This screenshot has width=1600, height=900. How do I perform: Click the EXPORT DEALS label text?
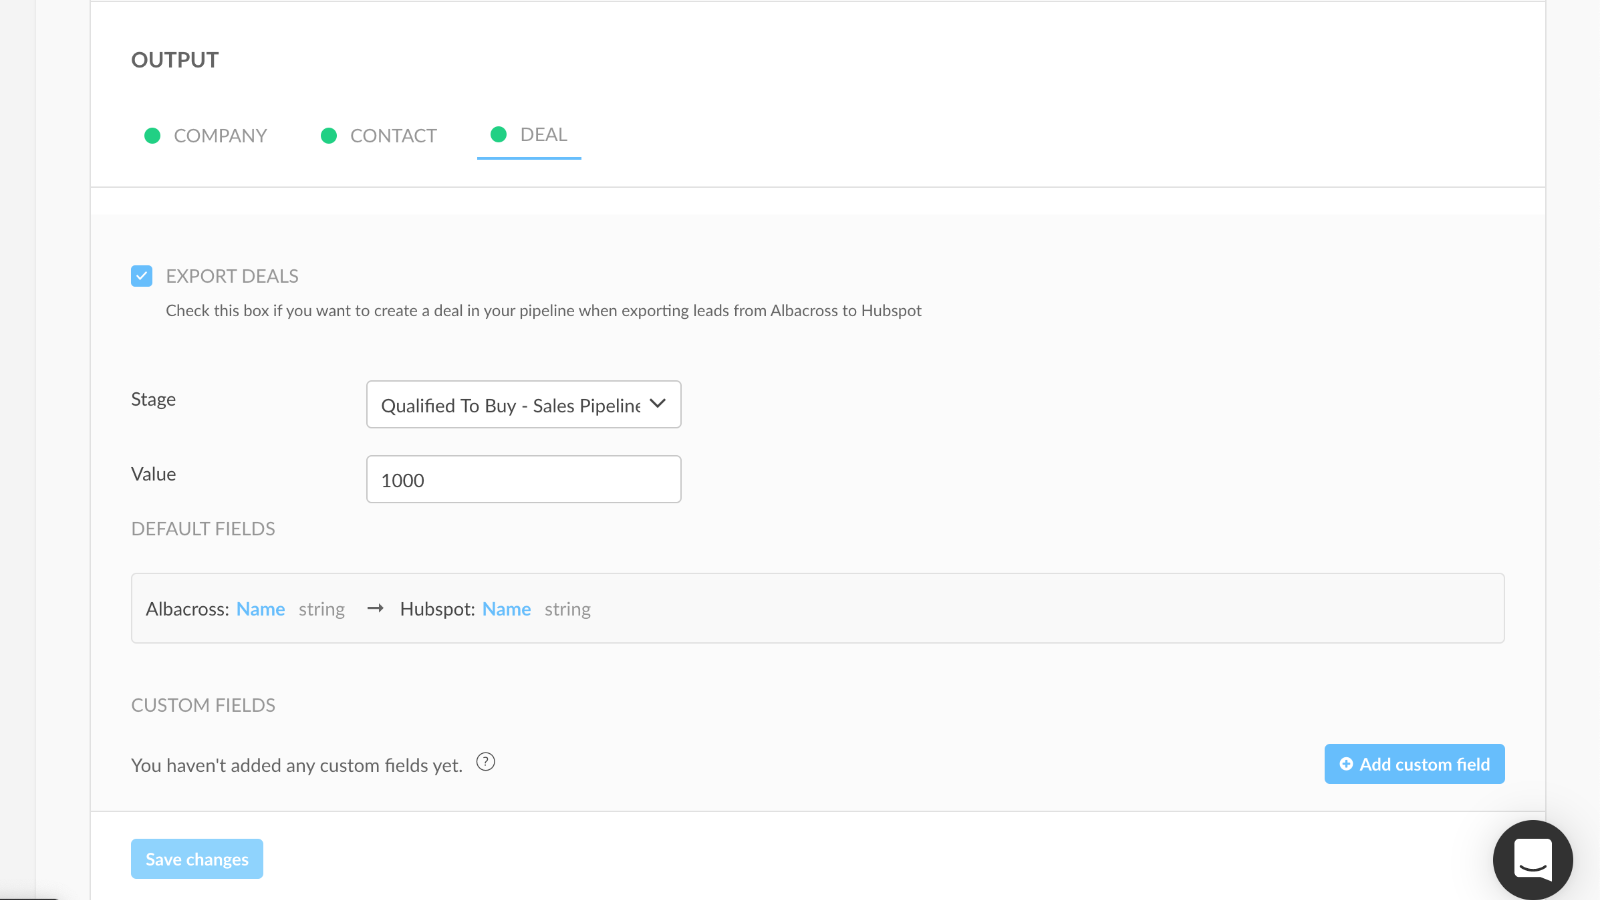click(232, 276)
